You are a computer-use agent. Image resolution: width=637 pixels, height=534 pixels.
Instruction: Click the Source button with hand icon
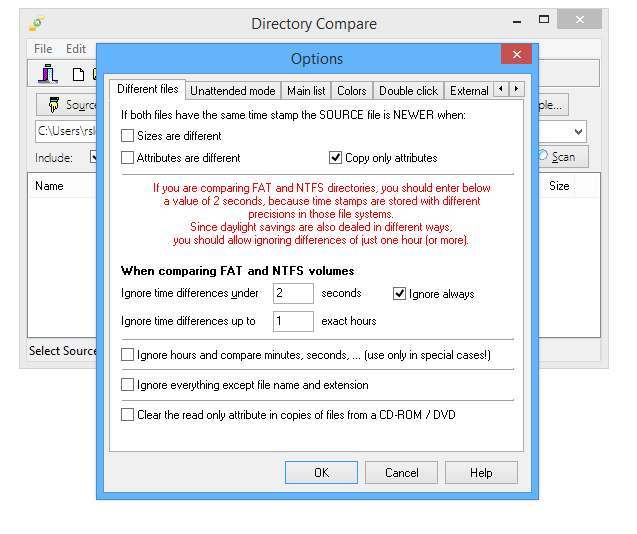point(67,105)
